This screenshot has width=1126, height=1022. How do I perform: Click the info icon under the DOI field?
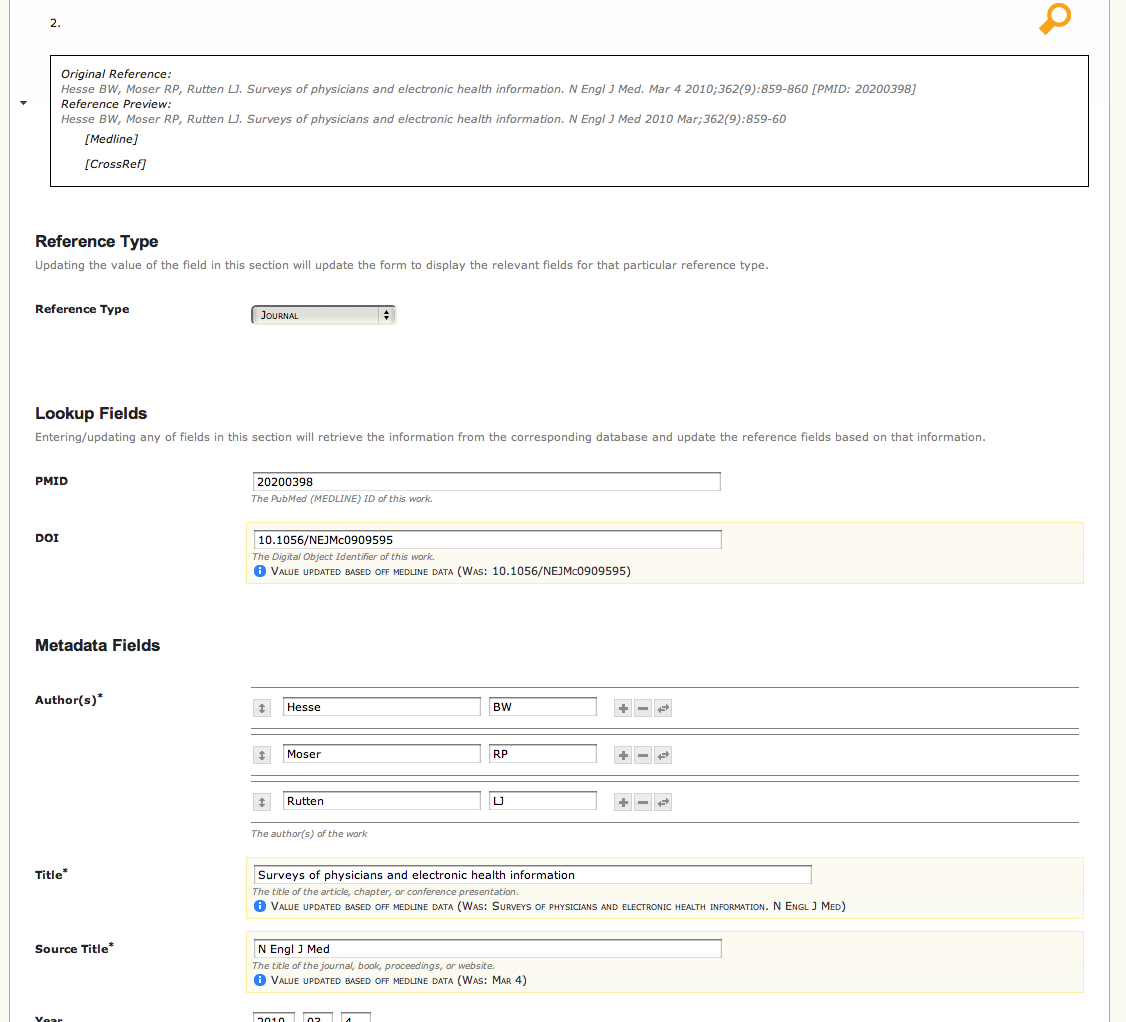tap(260, 571)
